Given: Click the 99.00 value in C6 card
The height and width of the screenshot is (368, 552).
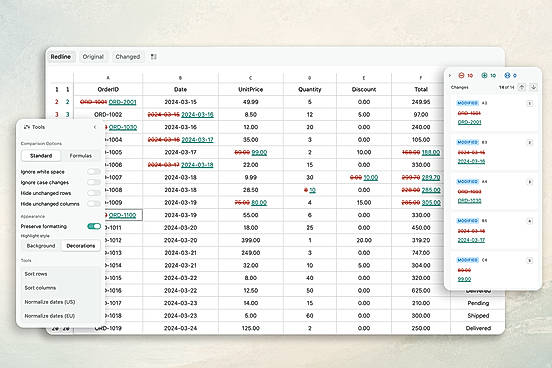Looking at the screenshot, I should (464, 279).
